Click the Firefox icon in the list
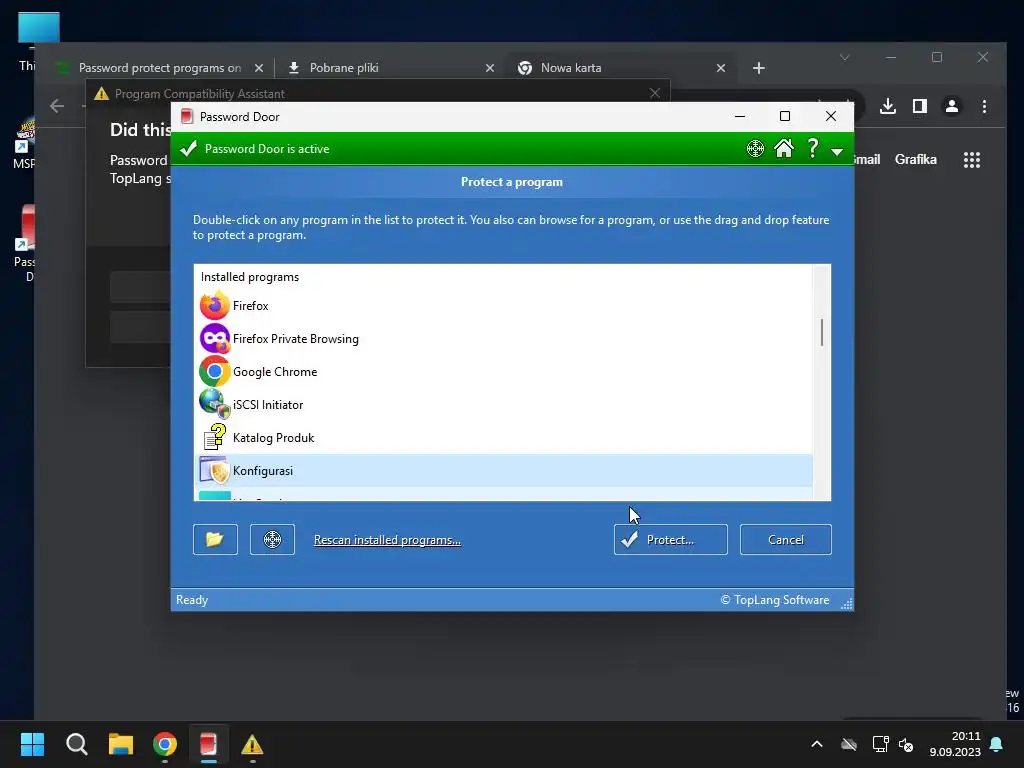Viewport: 1024px width, 768px height. [x=214, y=306]
